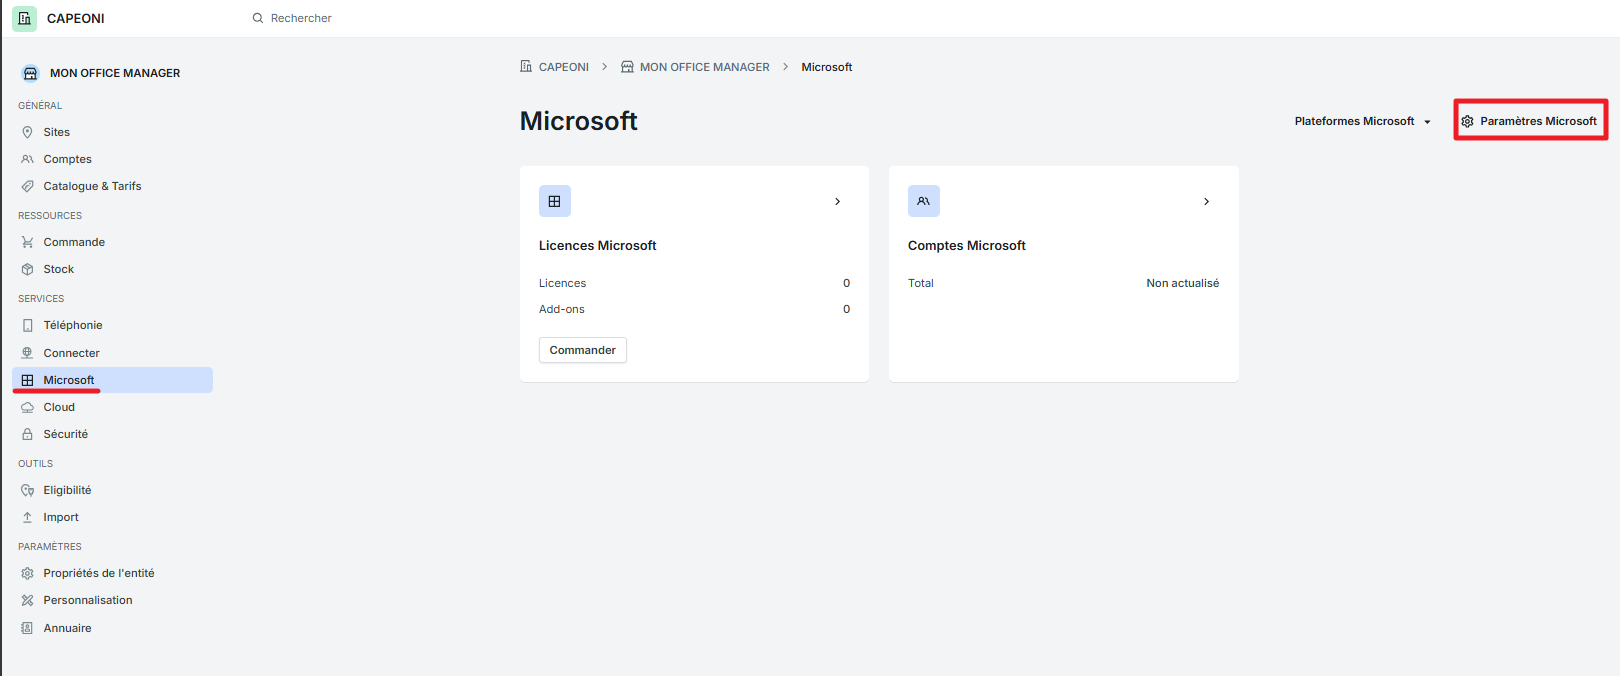The image size is (1620, 676).
Task: Click the Stock box icon
Action: pos(27,269)
